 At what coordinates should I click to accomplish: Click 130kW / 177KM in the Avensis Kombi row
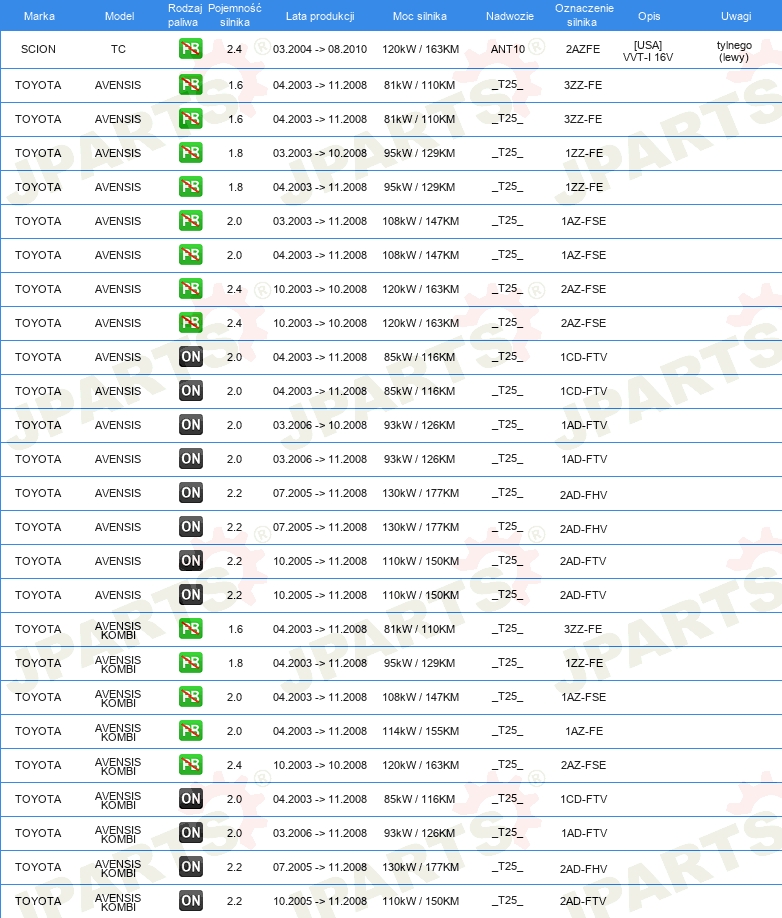(420, 867)
